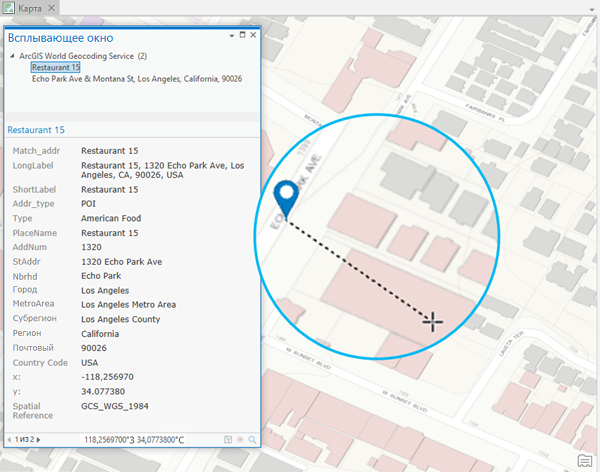Click the Match_addr value Restaurant 15
This screenshot has width=600, height=472.
coord(109,151)
